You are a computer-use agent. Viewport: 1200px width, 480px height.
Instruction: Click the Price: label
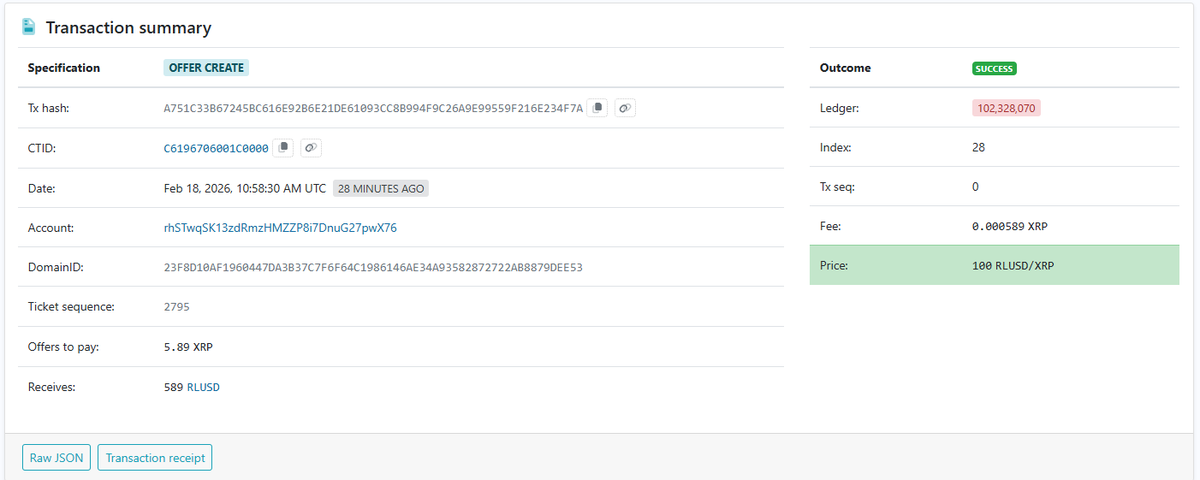835,267
